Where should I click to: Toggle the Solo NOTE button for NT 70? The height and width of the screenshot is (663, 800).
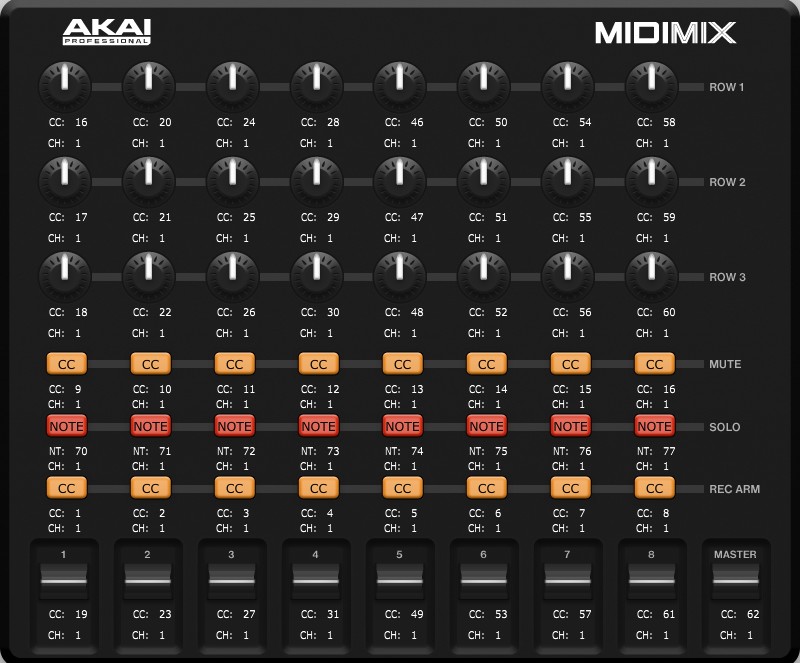coord(67,426)
